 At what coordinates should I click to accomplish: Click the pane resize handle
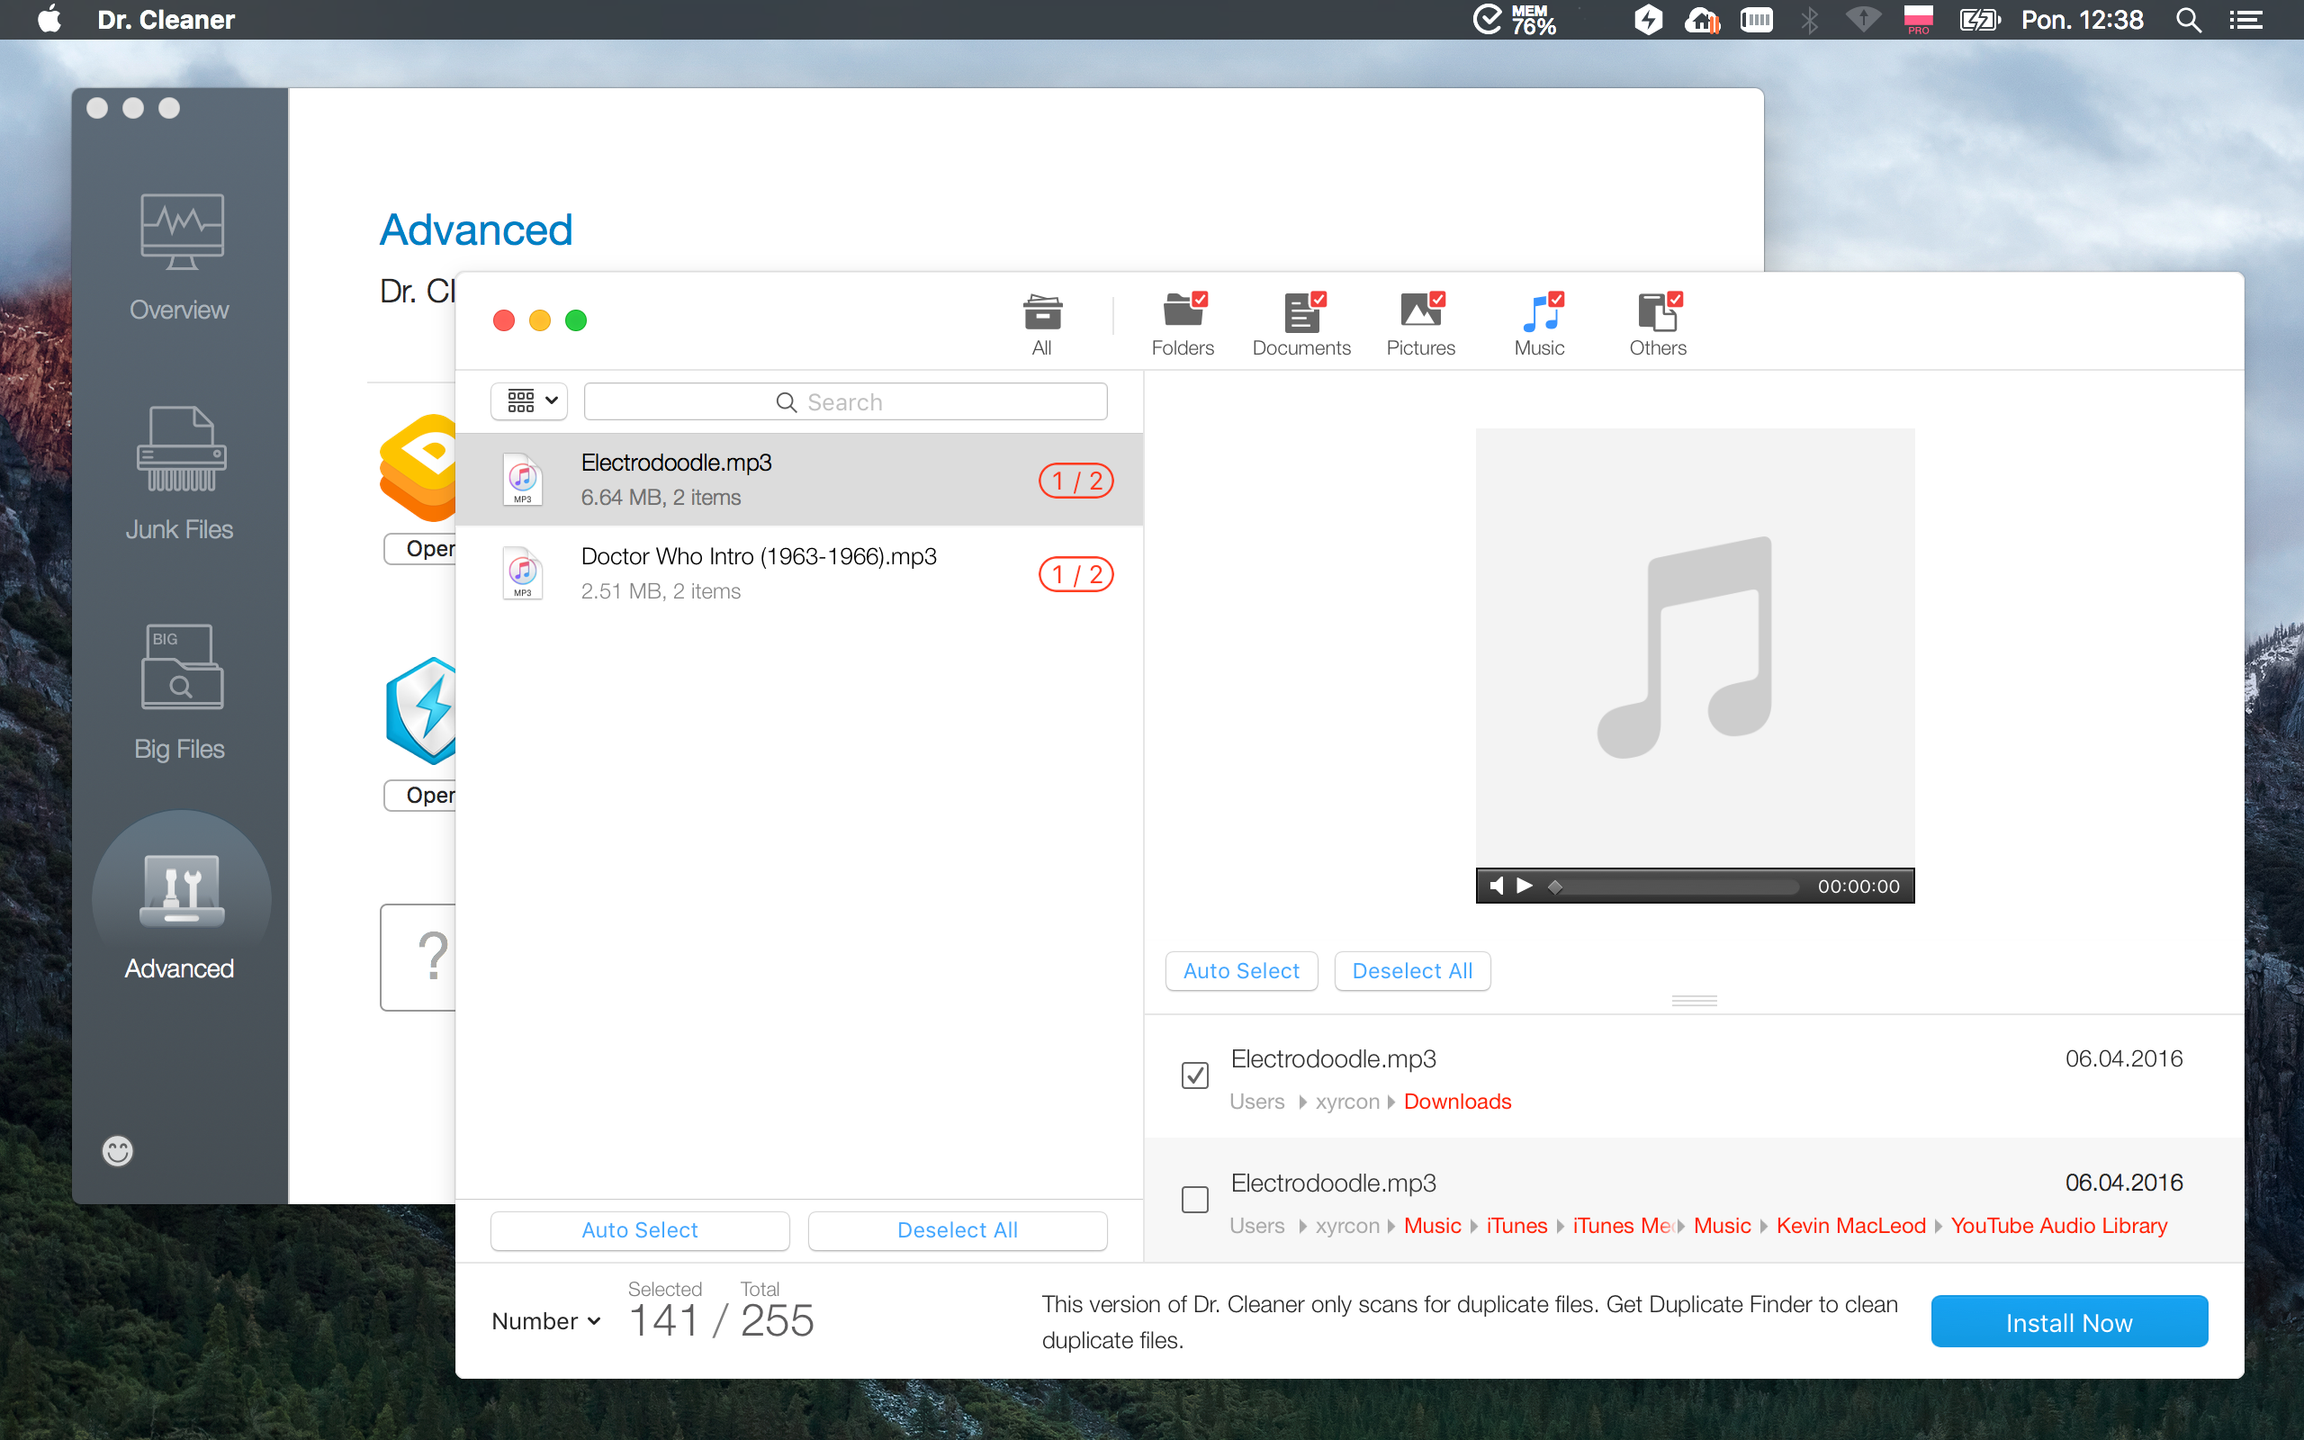[x=1694, y=1000]
